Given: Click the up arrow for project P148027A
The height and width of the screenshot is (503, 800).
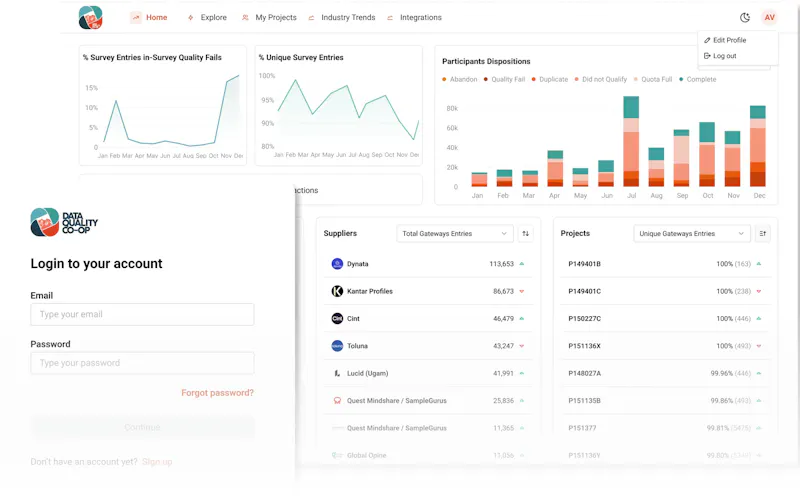Looking at the screenshot, I should pyautogui.click(x=759, y=373).
